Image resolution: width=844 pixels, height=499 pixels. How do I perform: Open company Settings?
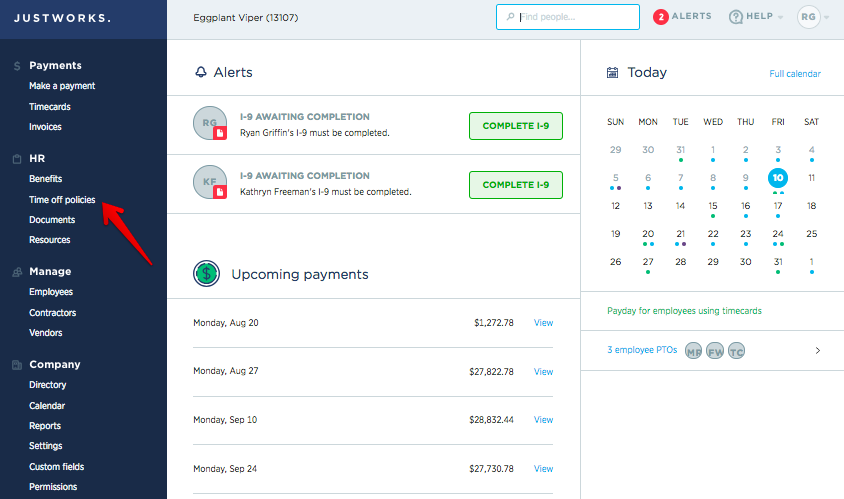tap(45, 446)
